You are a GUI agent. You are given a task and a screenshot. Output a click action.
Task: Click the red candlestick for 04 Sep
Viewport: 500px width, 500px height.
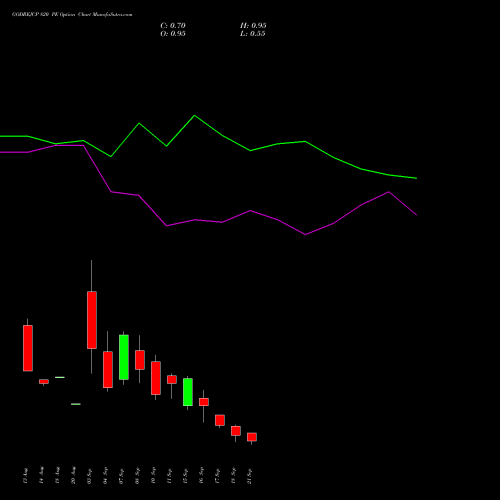[108, 369]
